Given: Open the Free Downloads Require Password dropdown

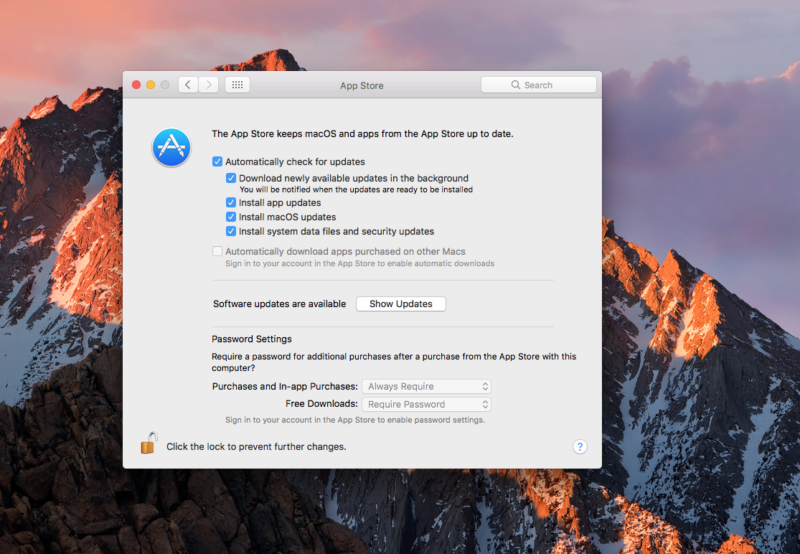Looking at the screenshot, I should click(427, 405).
